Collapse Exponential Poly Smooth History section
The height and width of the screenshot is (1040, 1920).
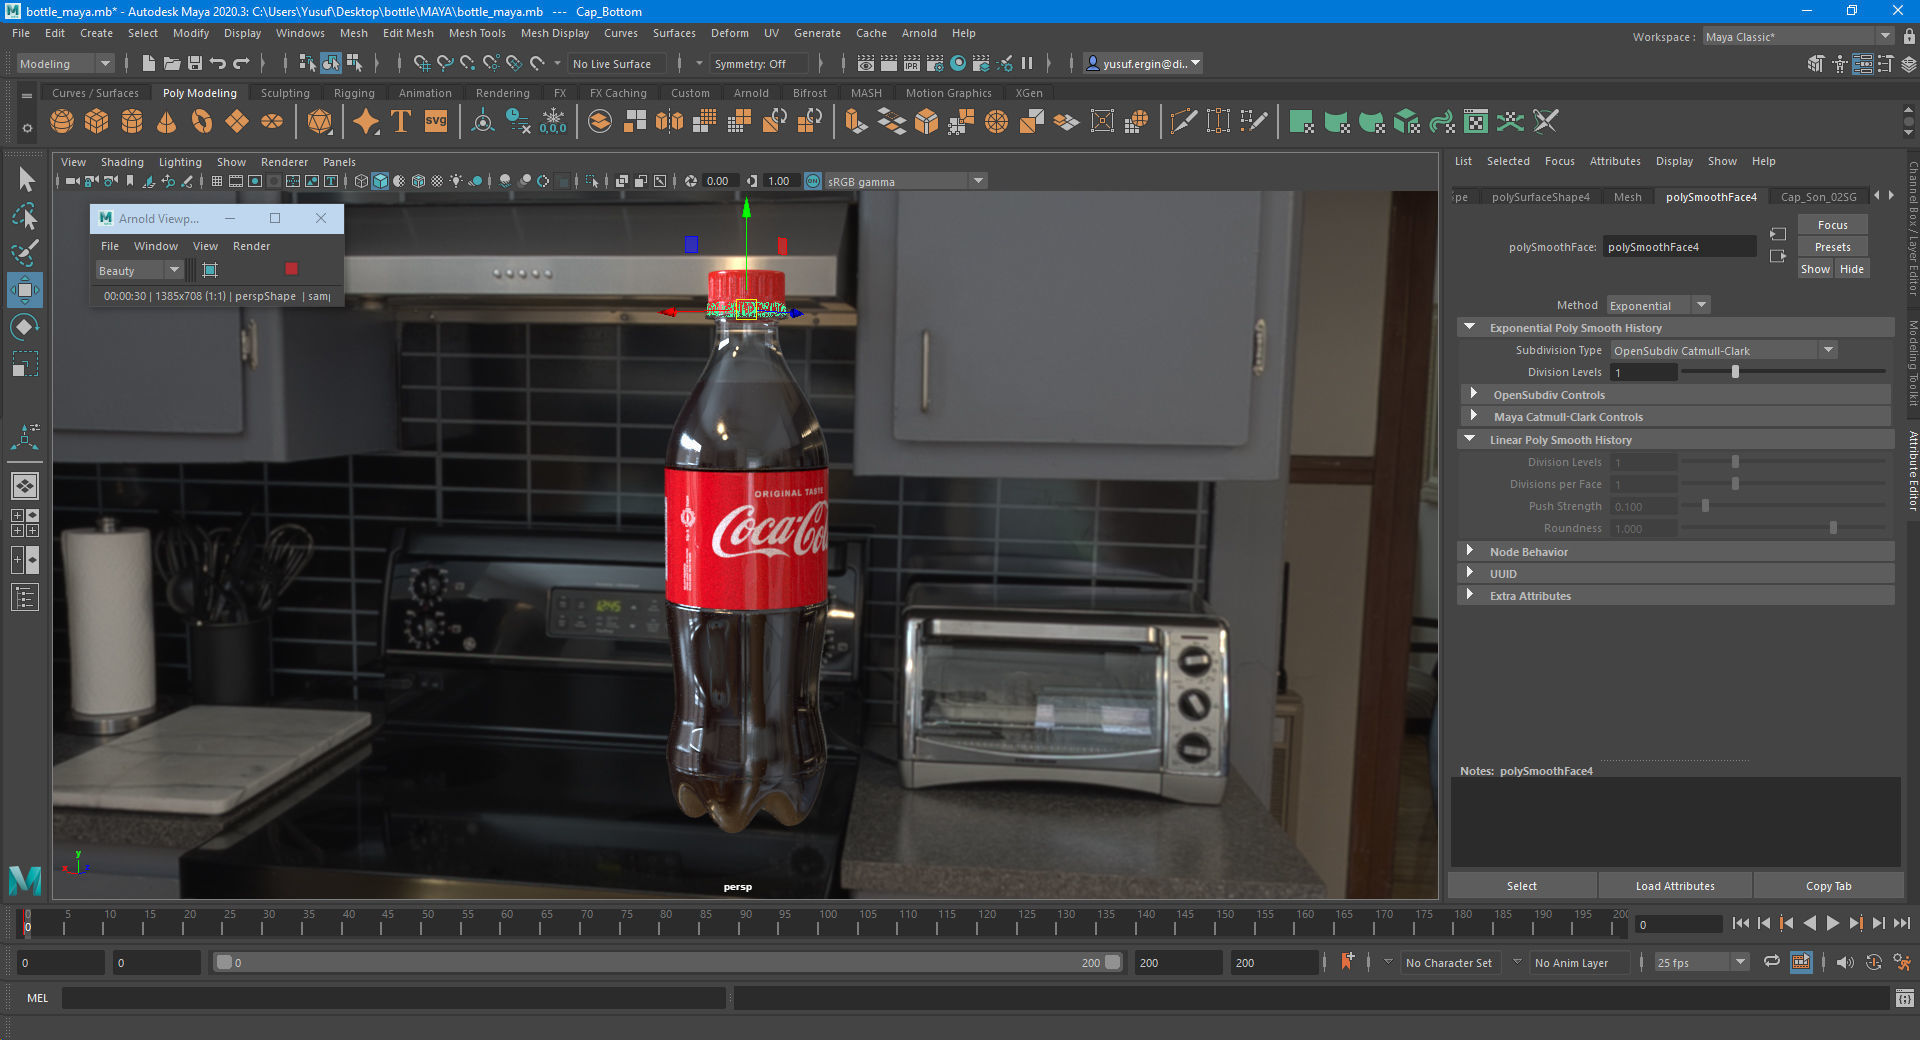click(1470, 327)
